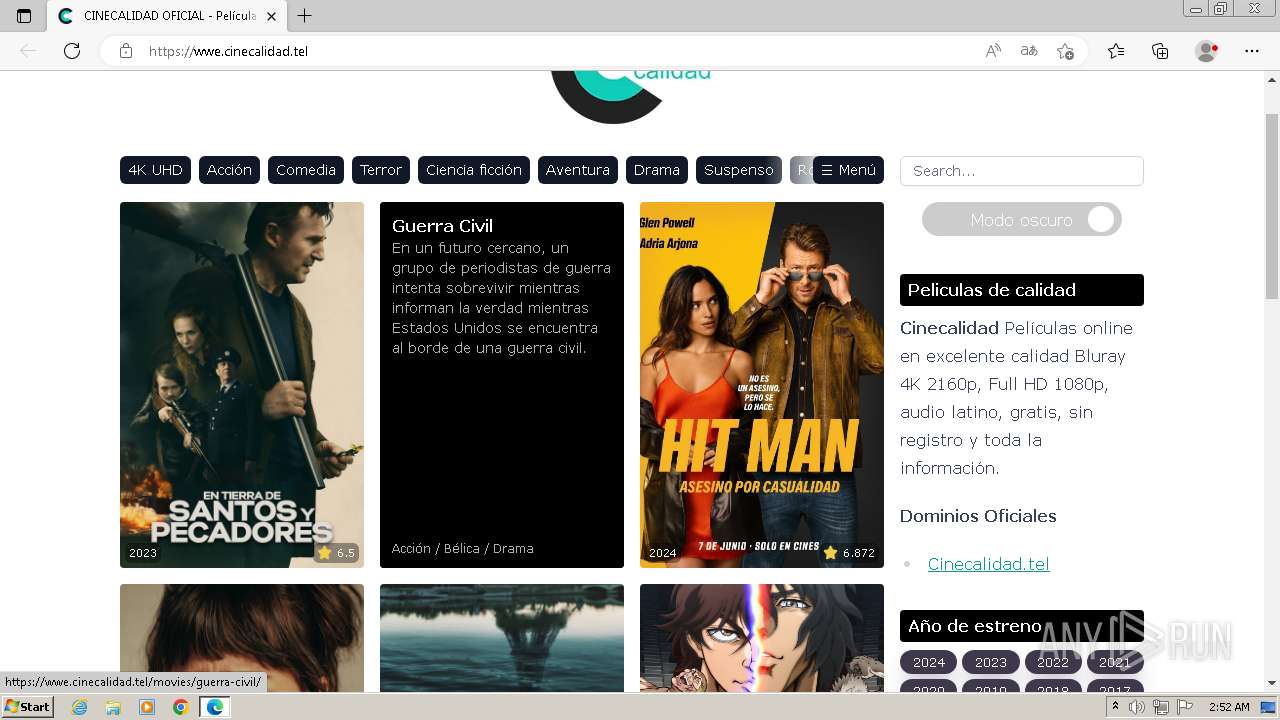Add this page to favorites
Screen dimensions: 1280x720
1065,51
